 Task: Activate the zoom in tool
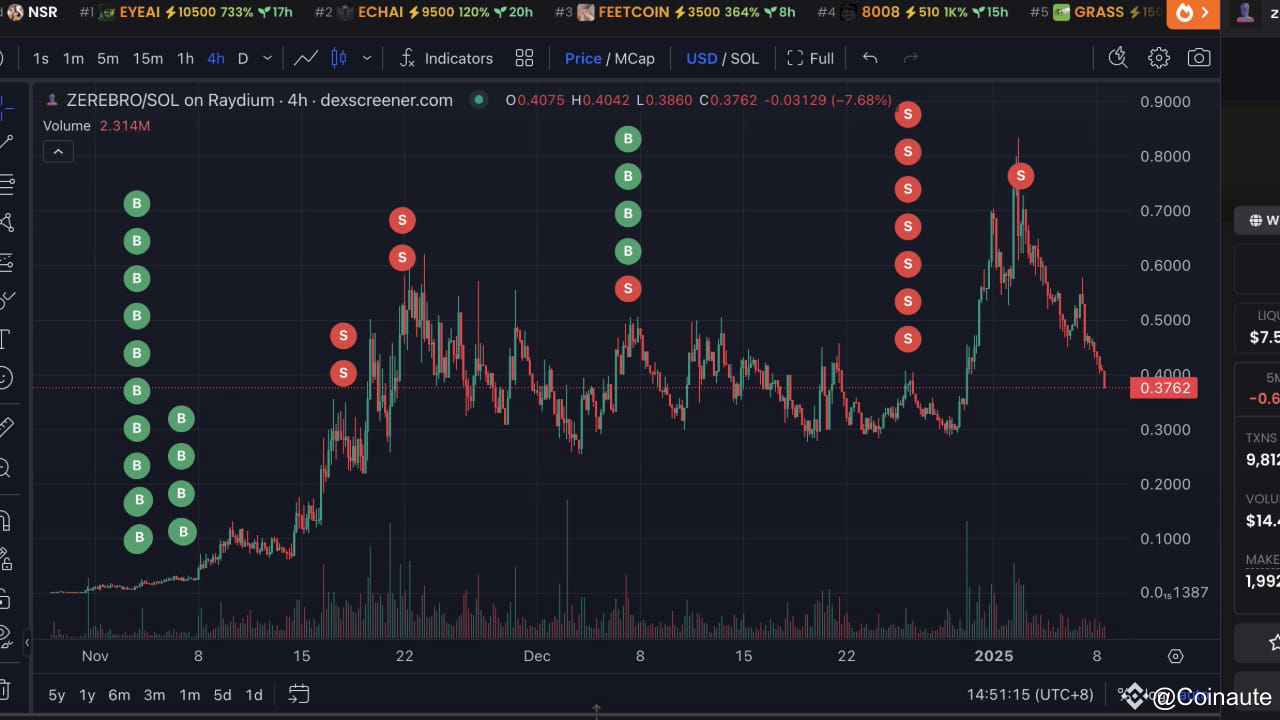tap(6, 467)
